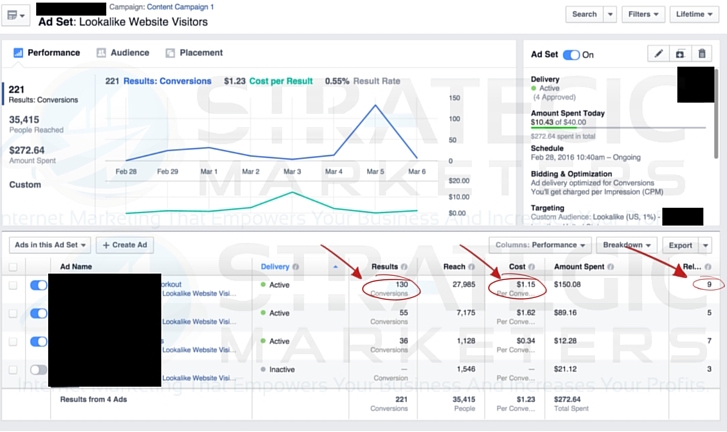
Task: Click the Cost column info icon
Action: click(531, 267)
